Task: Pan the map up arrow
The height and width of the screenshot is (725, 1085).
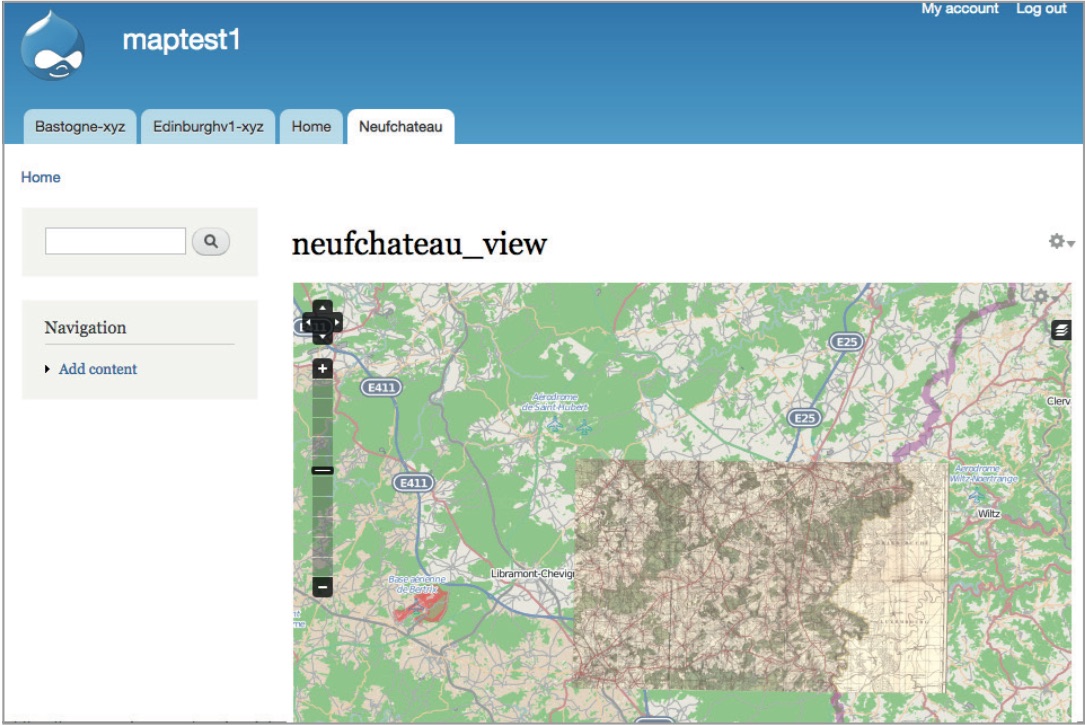Action: coord(322,308)
